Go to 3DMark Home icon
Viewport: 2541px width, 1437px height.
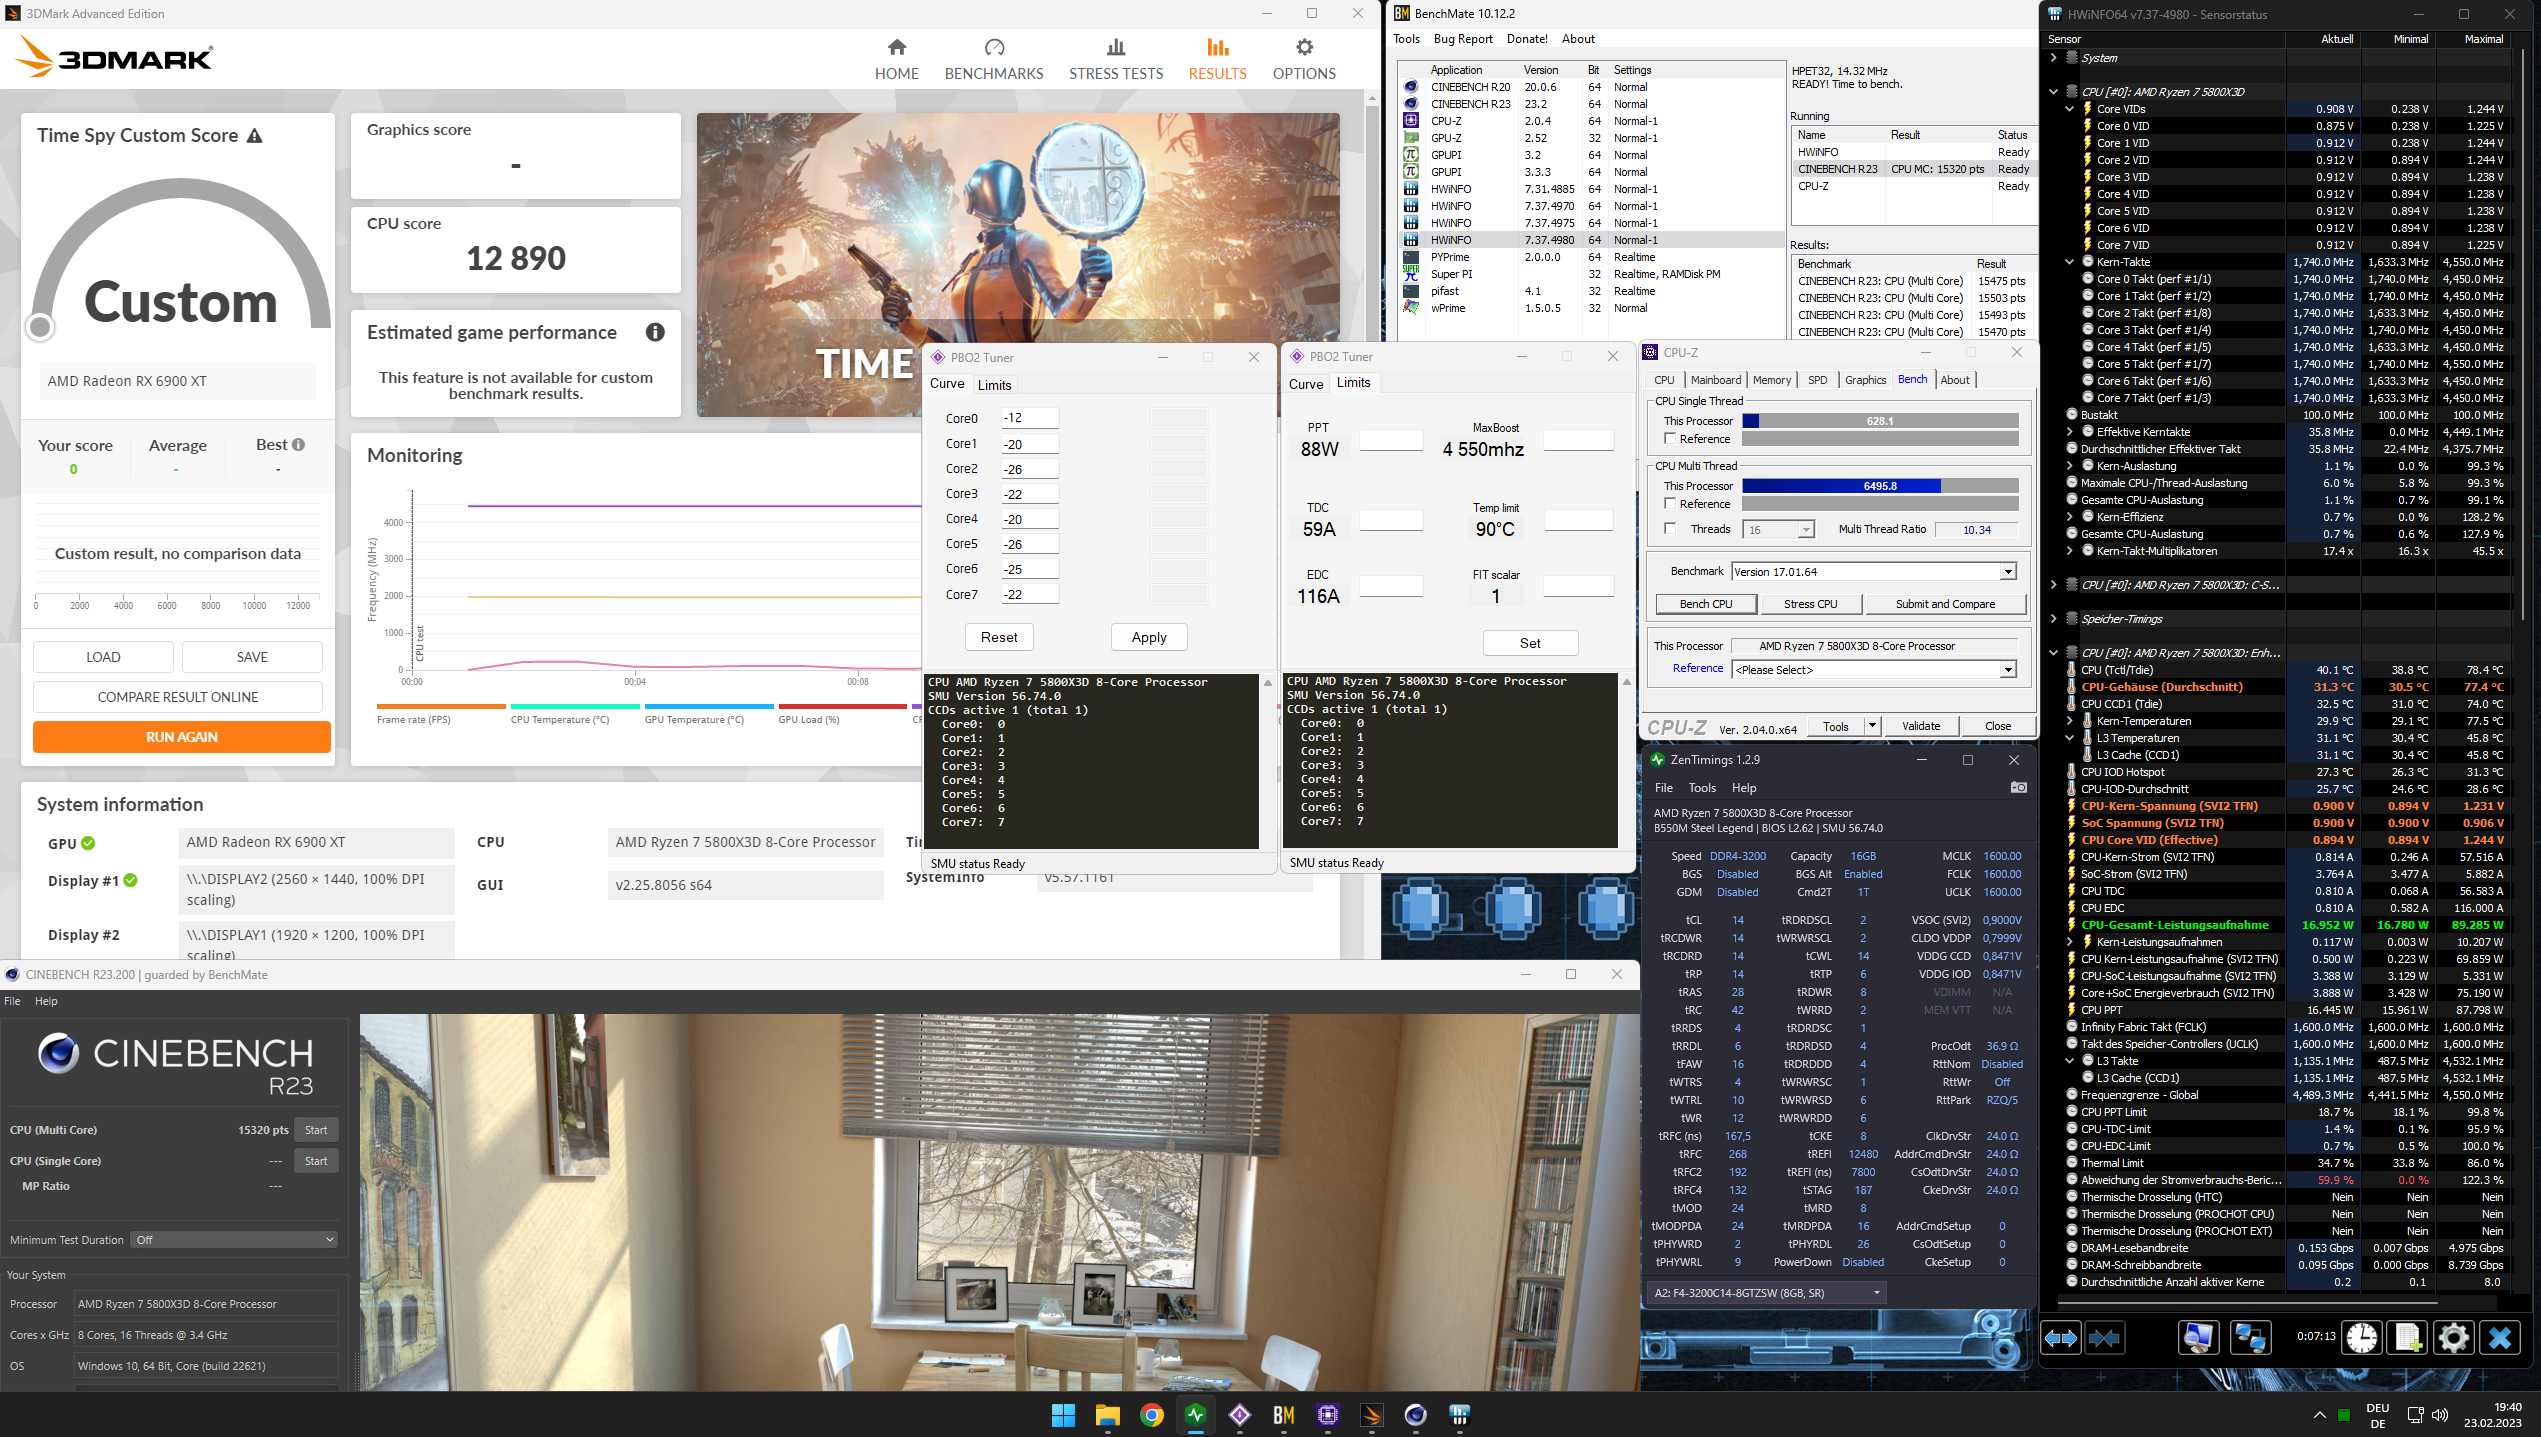tap(896, 47)
